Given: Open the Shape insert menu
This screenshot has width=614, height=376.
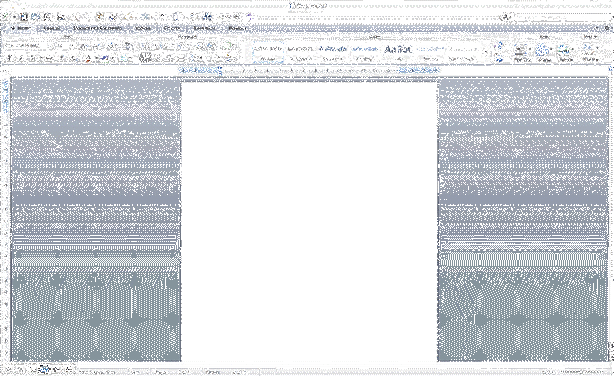Looking at the screenshot, I should click(544, 53).
